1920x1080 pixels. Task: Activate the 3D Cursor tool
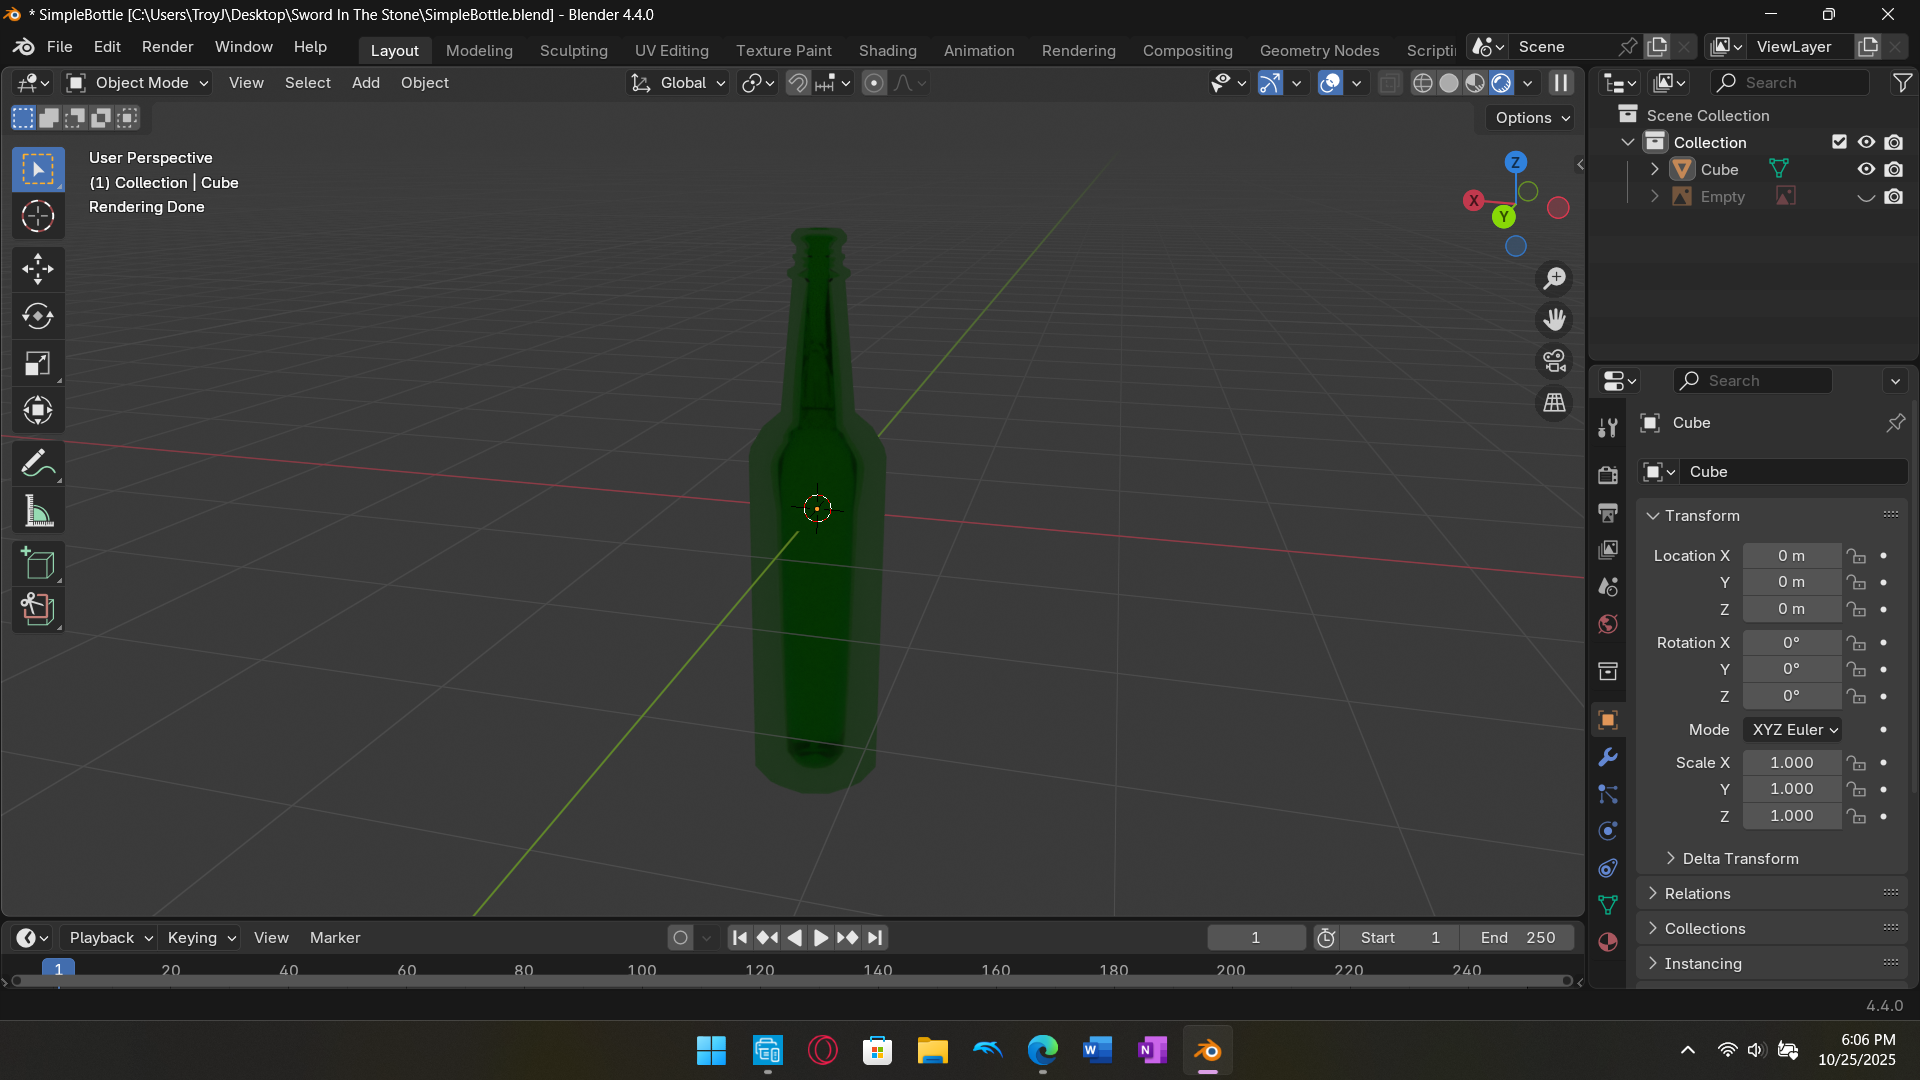coord(38,216)
